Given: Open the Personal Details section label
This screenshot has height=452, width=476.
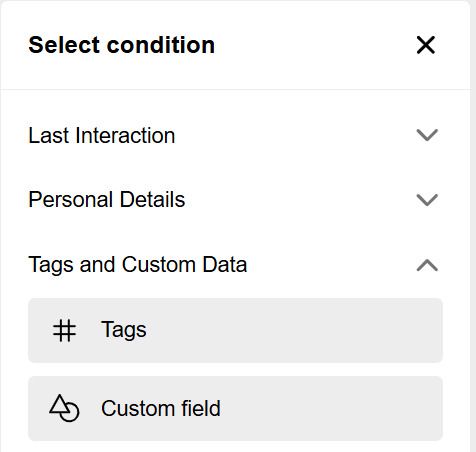Looking at the screenshot, I should click(107, 200).
